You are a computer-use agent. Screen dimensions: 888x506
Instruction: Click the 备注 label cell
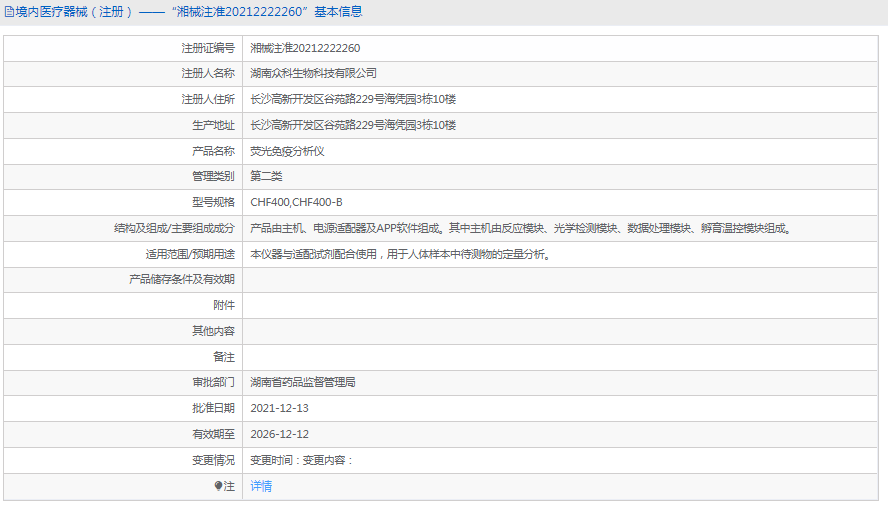click(x=123, y=357)
